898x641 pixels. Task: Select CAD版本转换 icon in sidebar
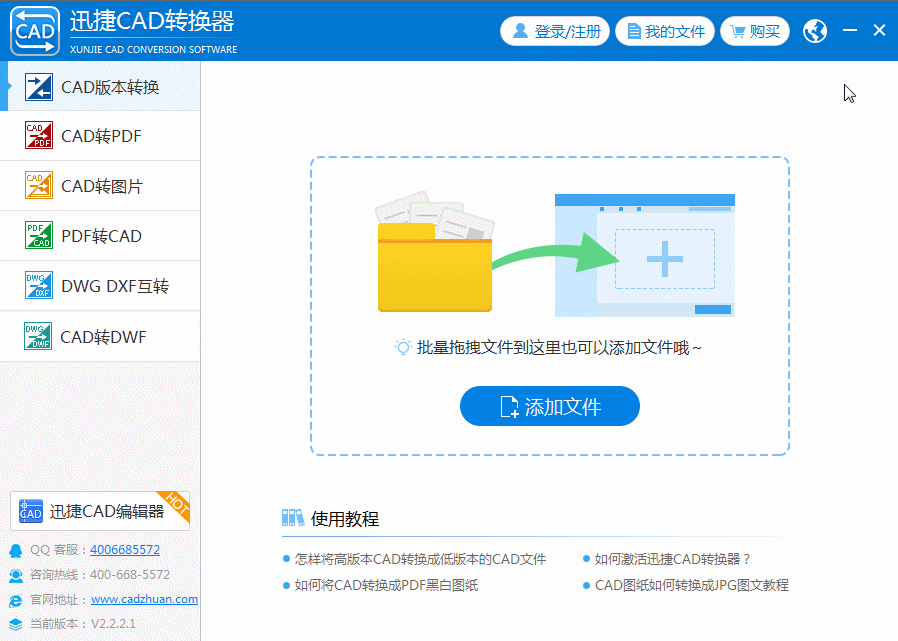click(39, 87)
